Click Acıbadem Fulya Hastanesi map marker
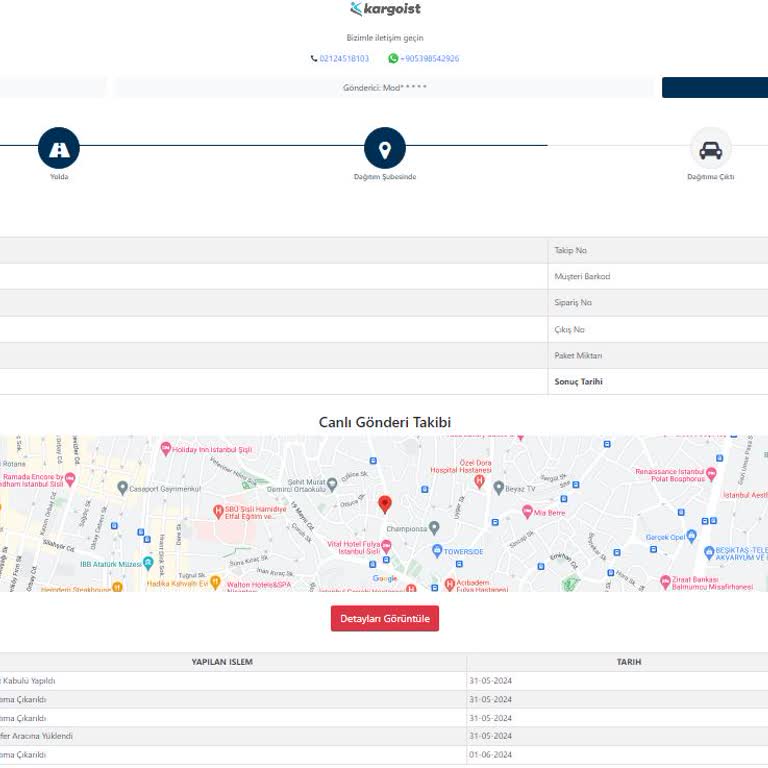The width and height of the screenshot is (768, 768). 450,584
